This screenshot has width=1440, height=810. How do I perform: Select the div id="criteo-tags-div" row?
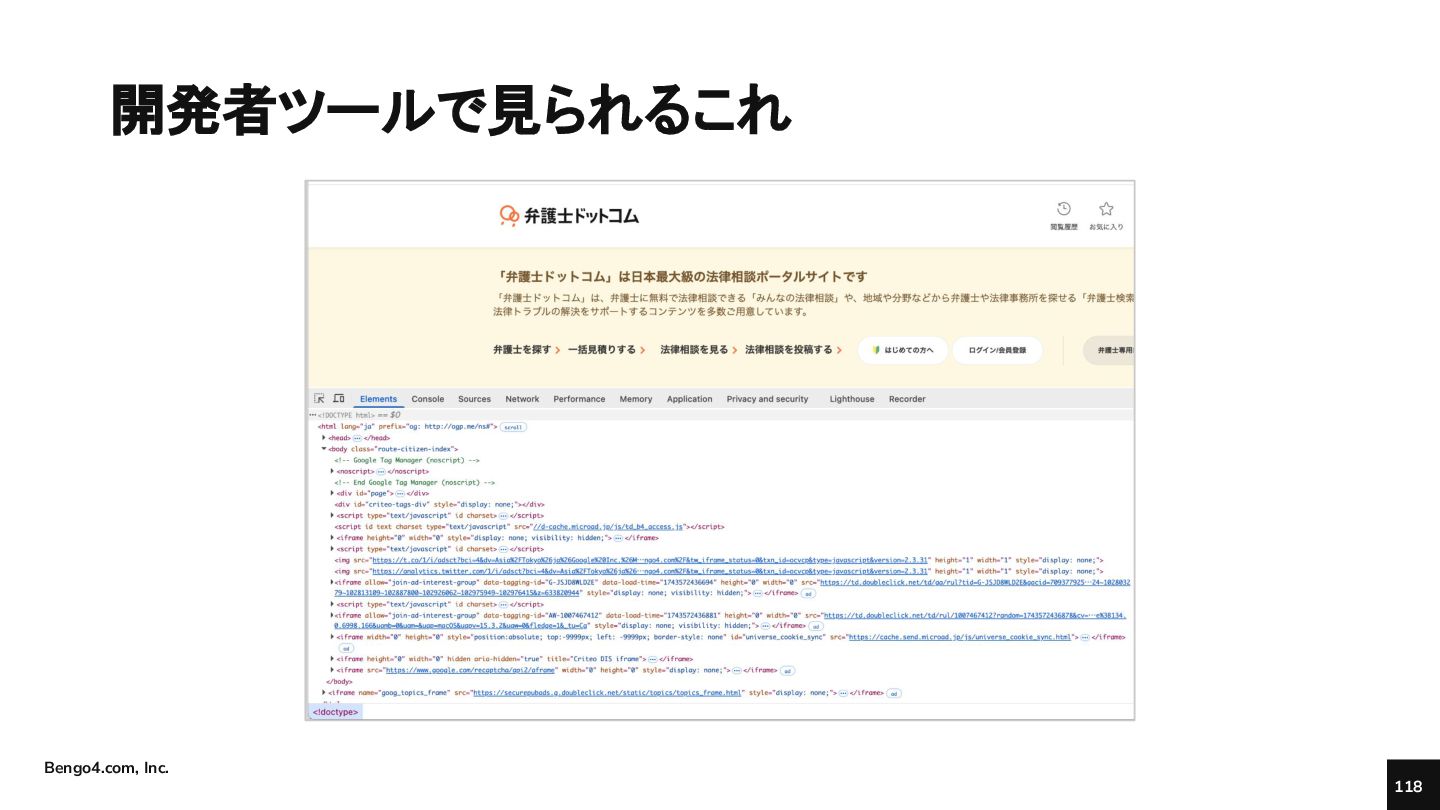click(x=439, y=504)
